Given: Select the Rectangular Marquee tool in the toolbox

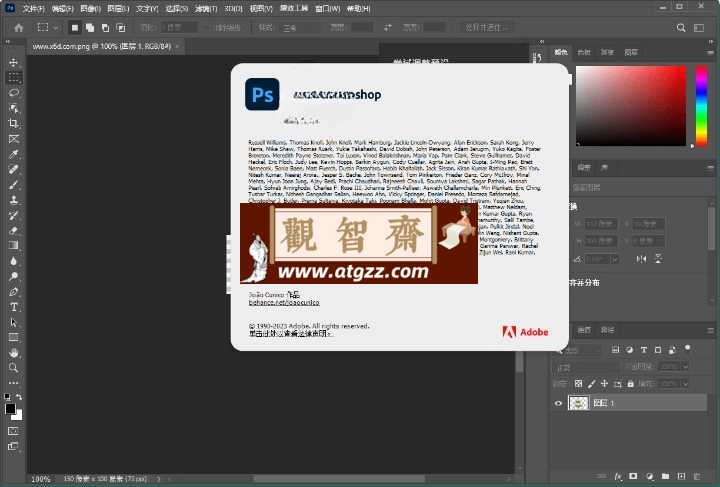Looking at the screenshot, I should point(13,78).
